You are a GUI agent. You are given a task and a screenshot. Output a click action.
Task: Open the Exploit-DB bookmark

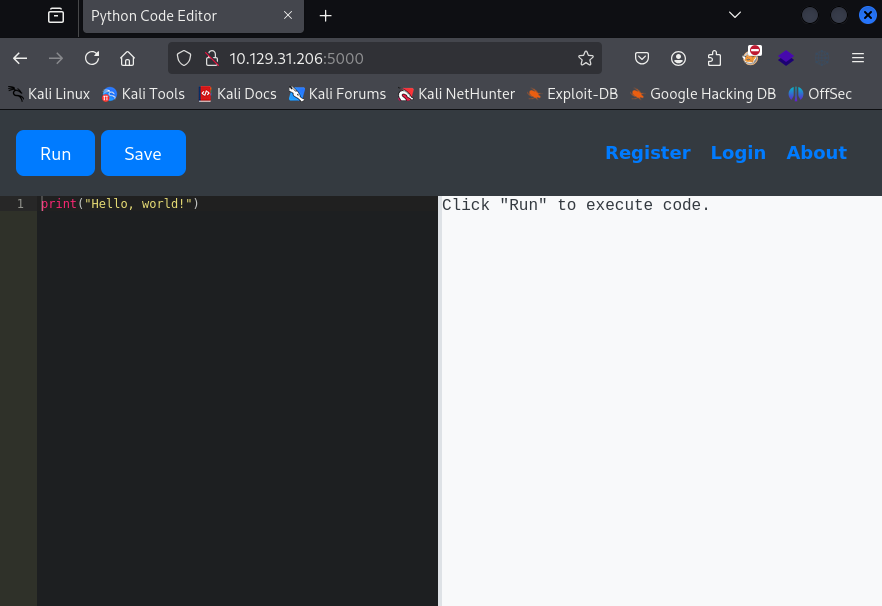(x=573, y=94)
